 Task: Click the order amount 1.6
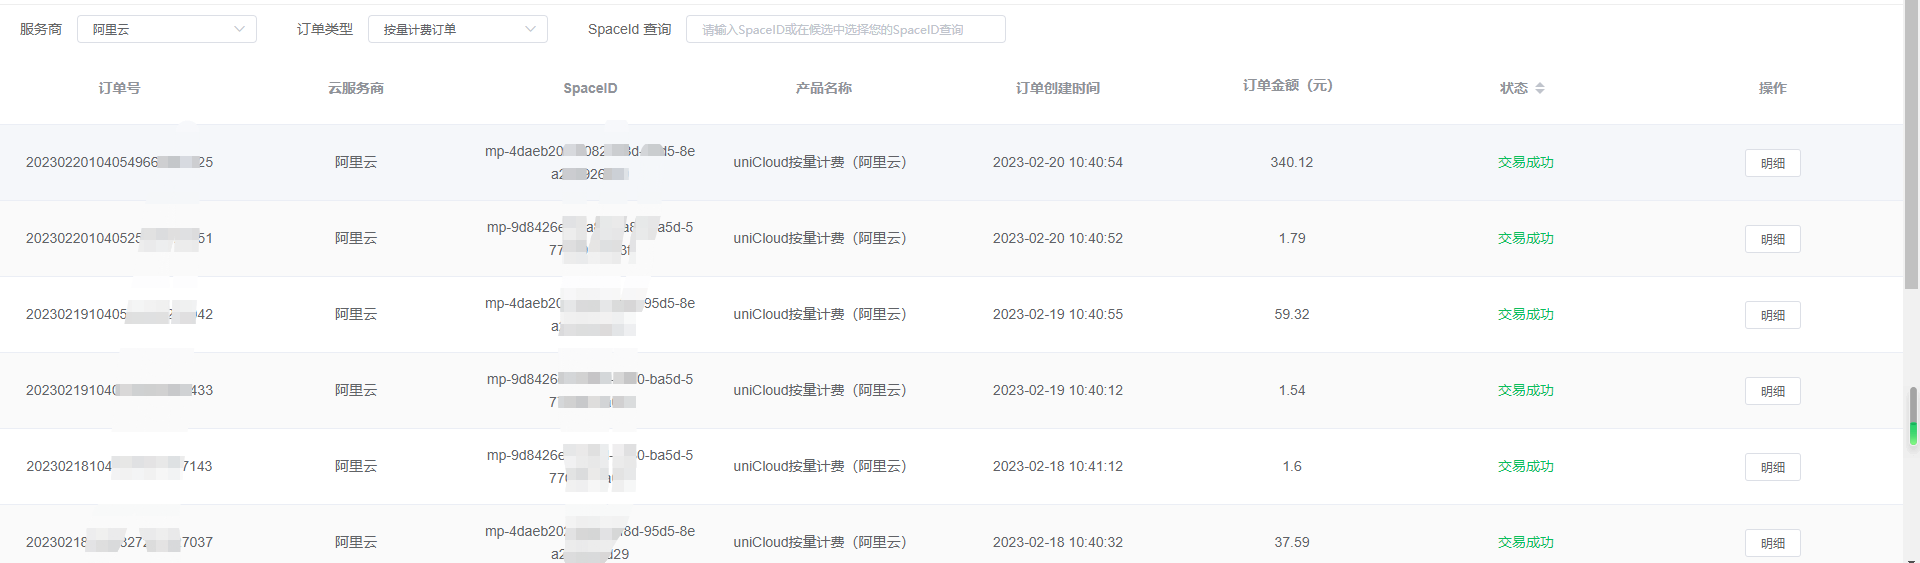pos(1292,466)
